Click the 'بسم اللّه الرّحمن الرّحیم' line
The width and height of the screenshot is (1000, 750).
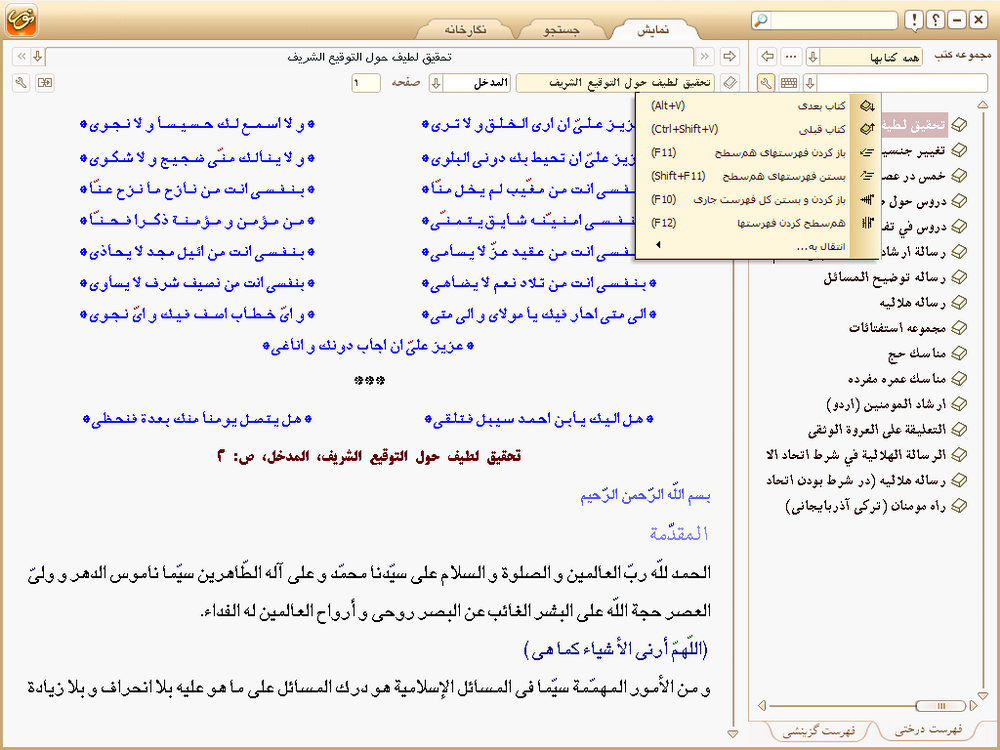pos(645,496)
